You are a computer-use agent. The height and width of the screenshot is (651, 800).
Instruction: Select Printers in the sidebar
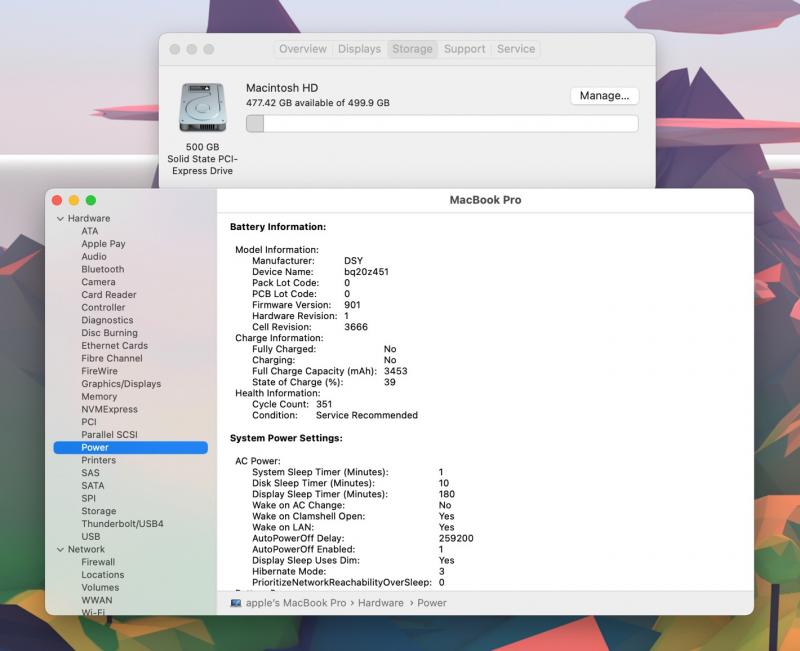click(98, 460)
